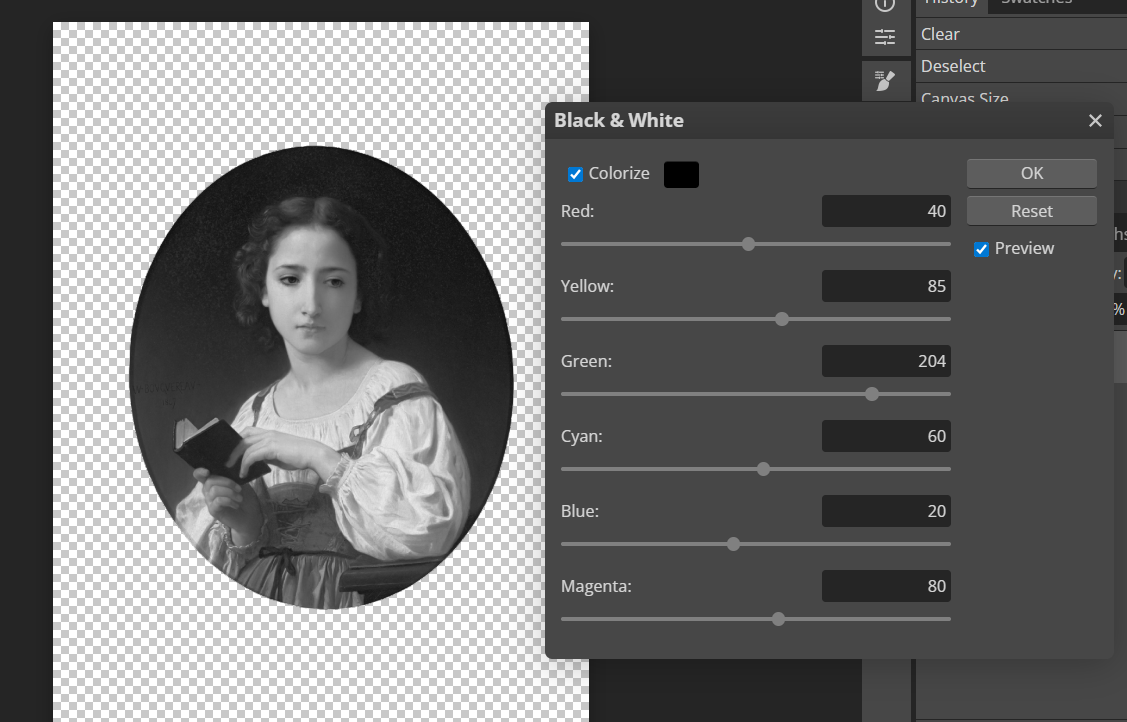Viewport: 1127px width, 722px height.
Task: Select the History tab
Action: tap(951, 3)
